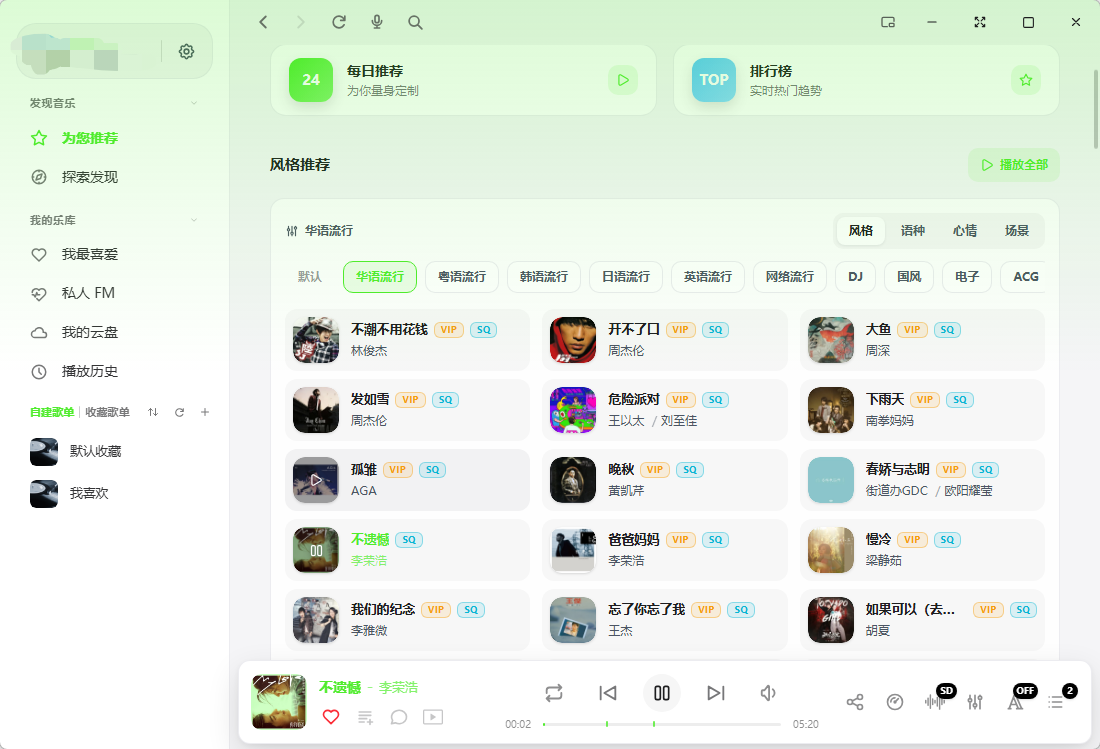Refresh the custom playlists list
This screenshot has height=749, width=1100.
coord(180,412)
